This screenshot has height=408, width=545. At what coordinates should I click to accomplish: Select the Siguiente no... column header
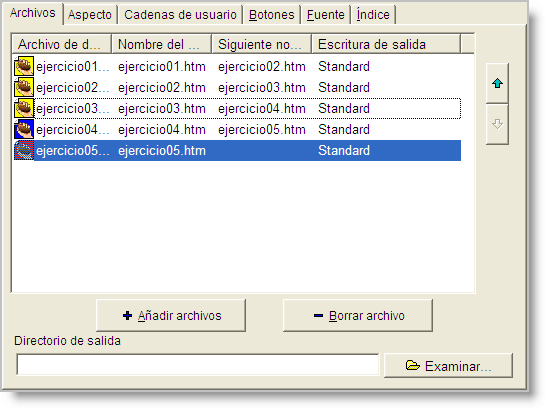pos(261,44)
